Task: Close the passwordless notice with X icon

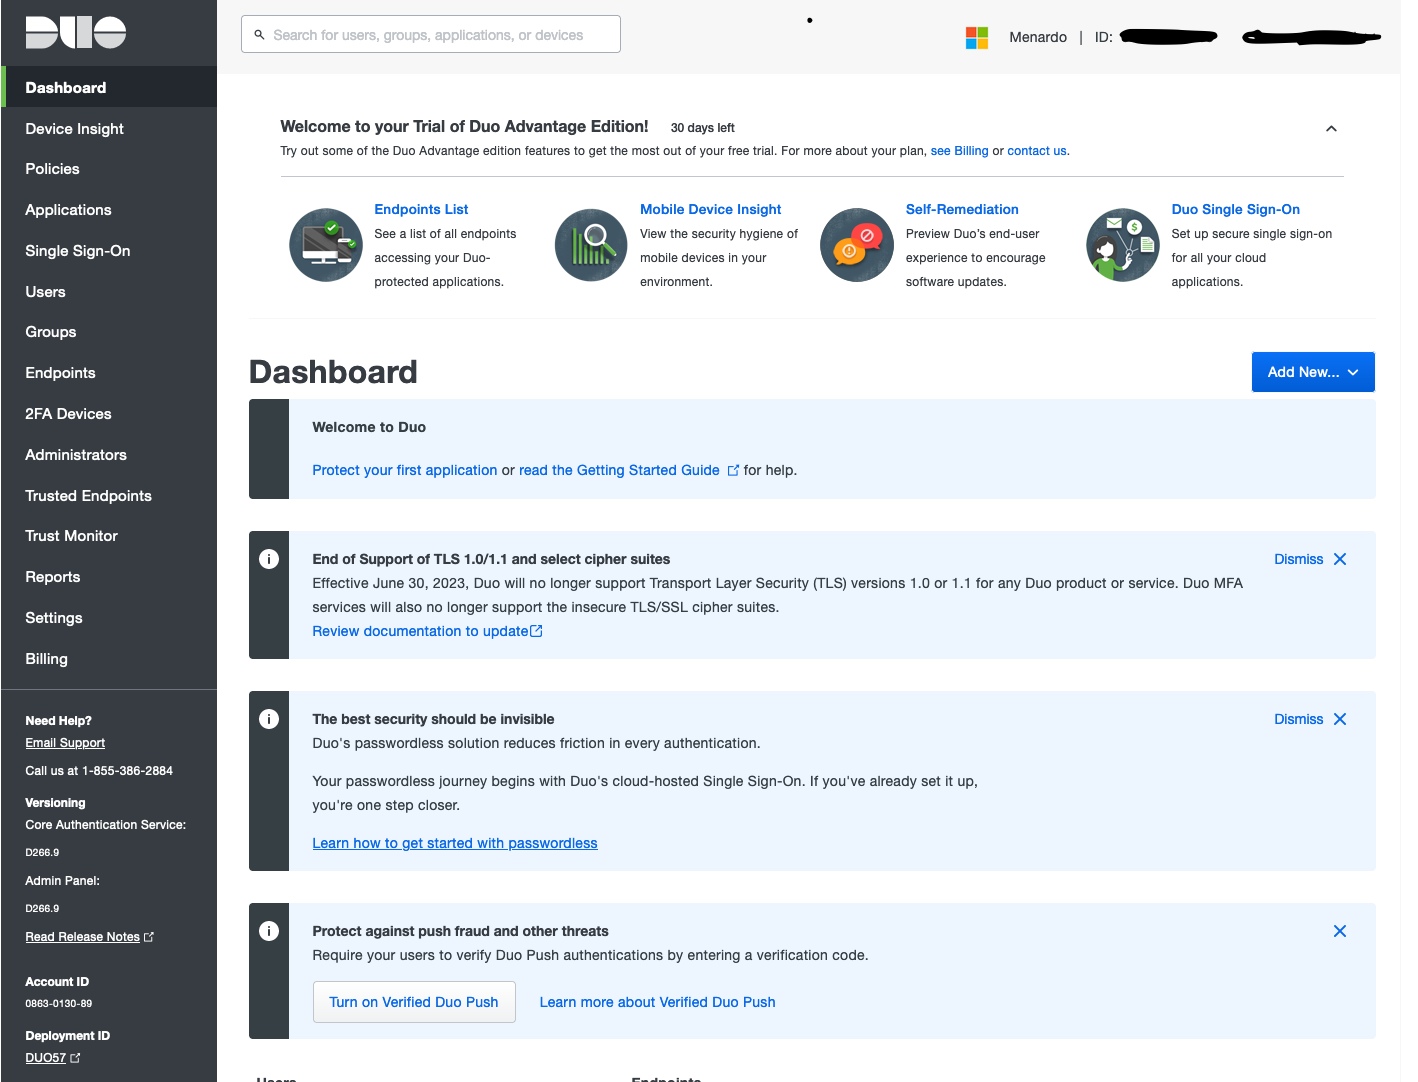Action: click(x=1340, y=719)
